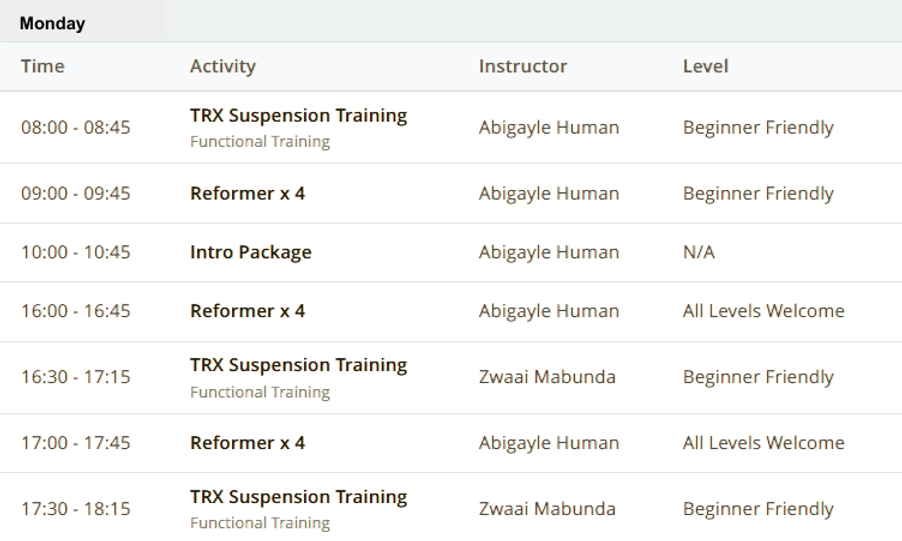Screen dimensions: 902x541
Task: Click the 10:00 - 10:45 time slot
Action: click(76, 252)
